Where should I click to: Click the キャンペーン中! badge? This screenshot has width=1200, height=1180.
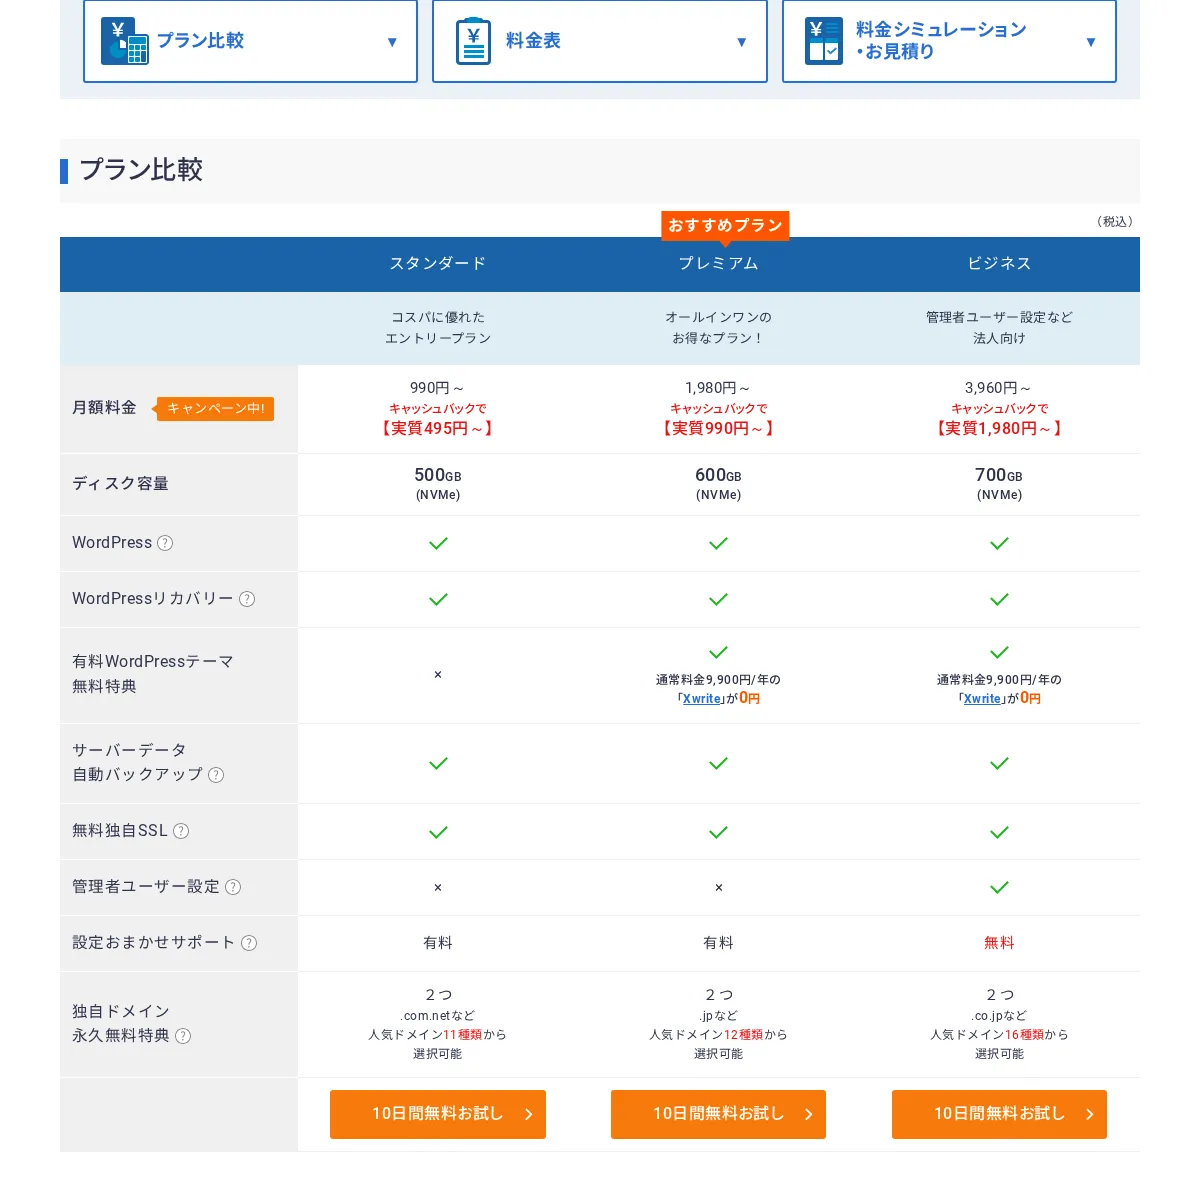pos(214,408)
